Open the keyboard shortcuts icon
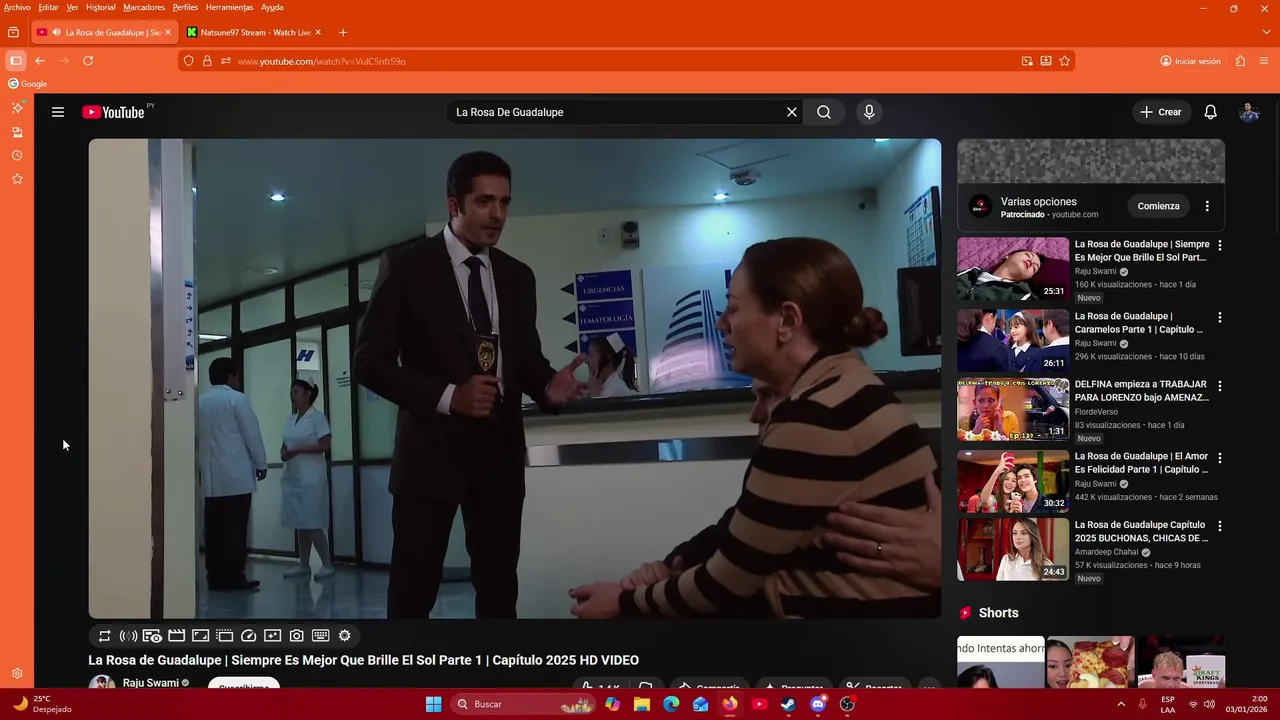This screenshot has width=1280, height=720. (x=321, y=636)
